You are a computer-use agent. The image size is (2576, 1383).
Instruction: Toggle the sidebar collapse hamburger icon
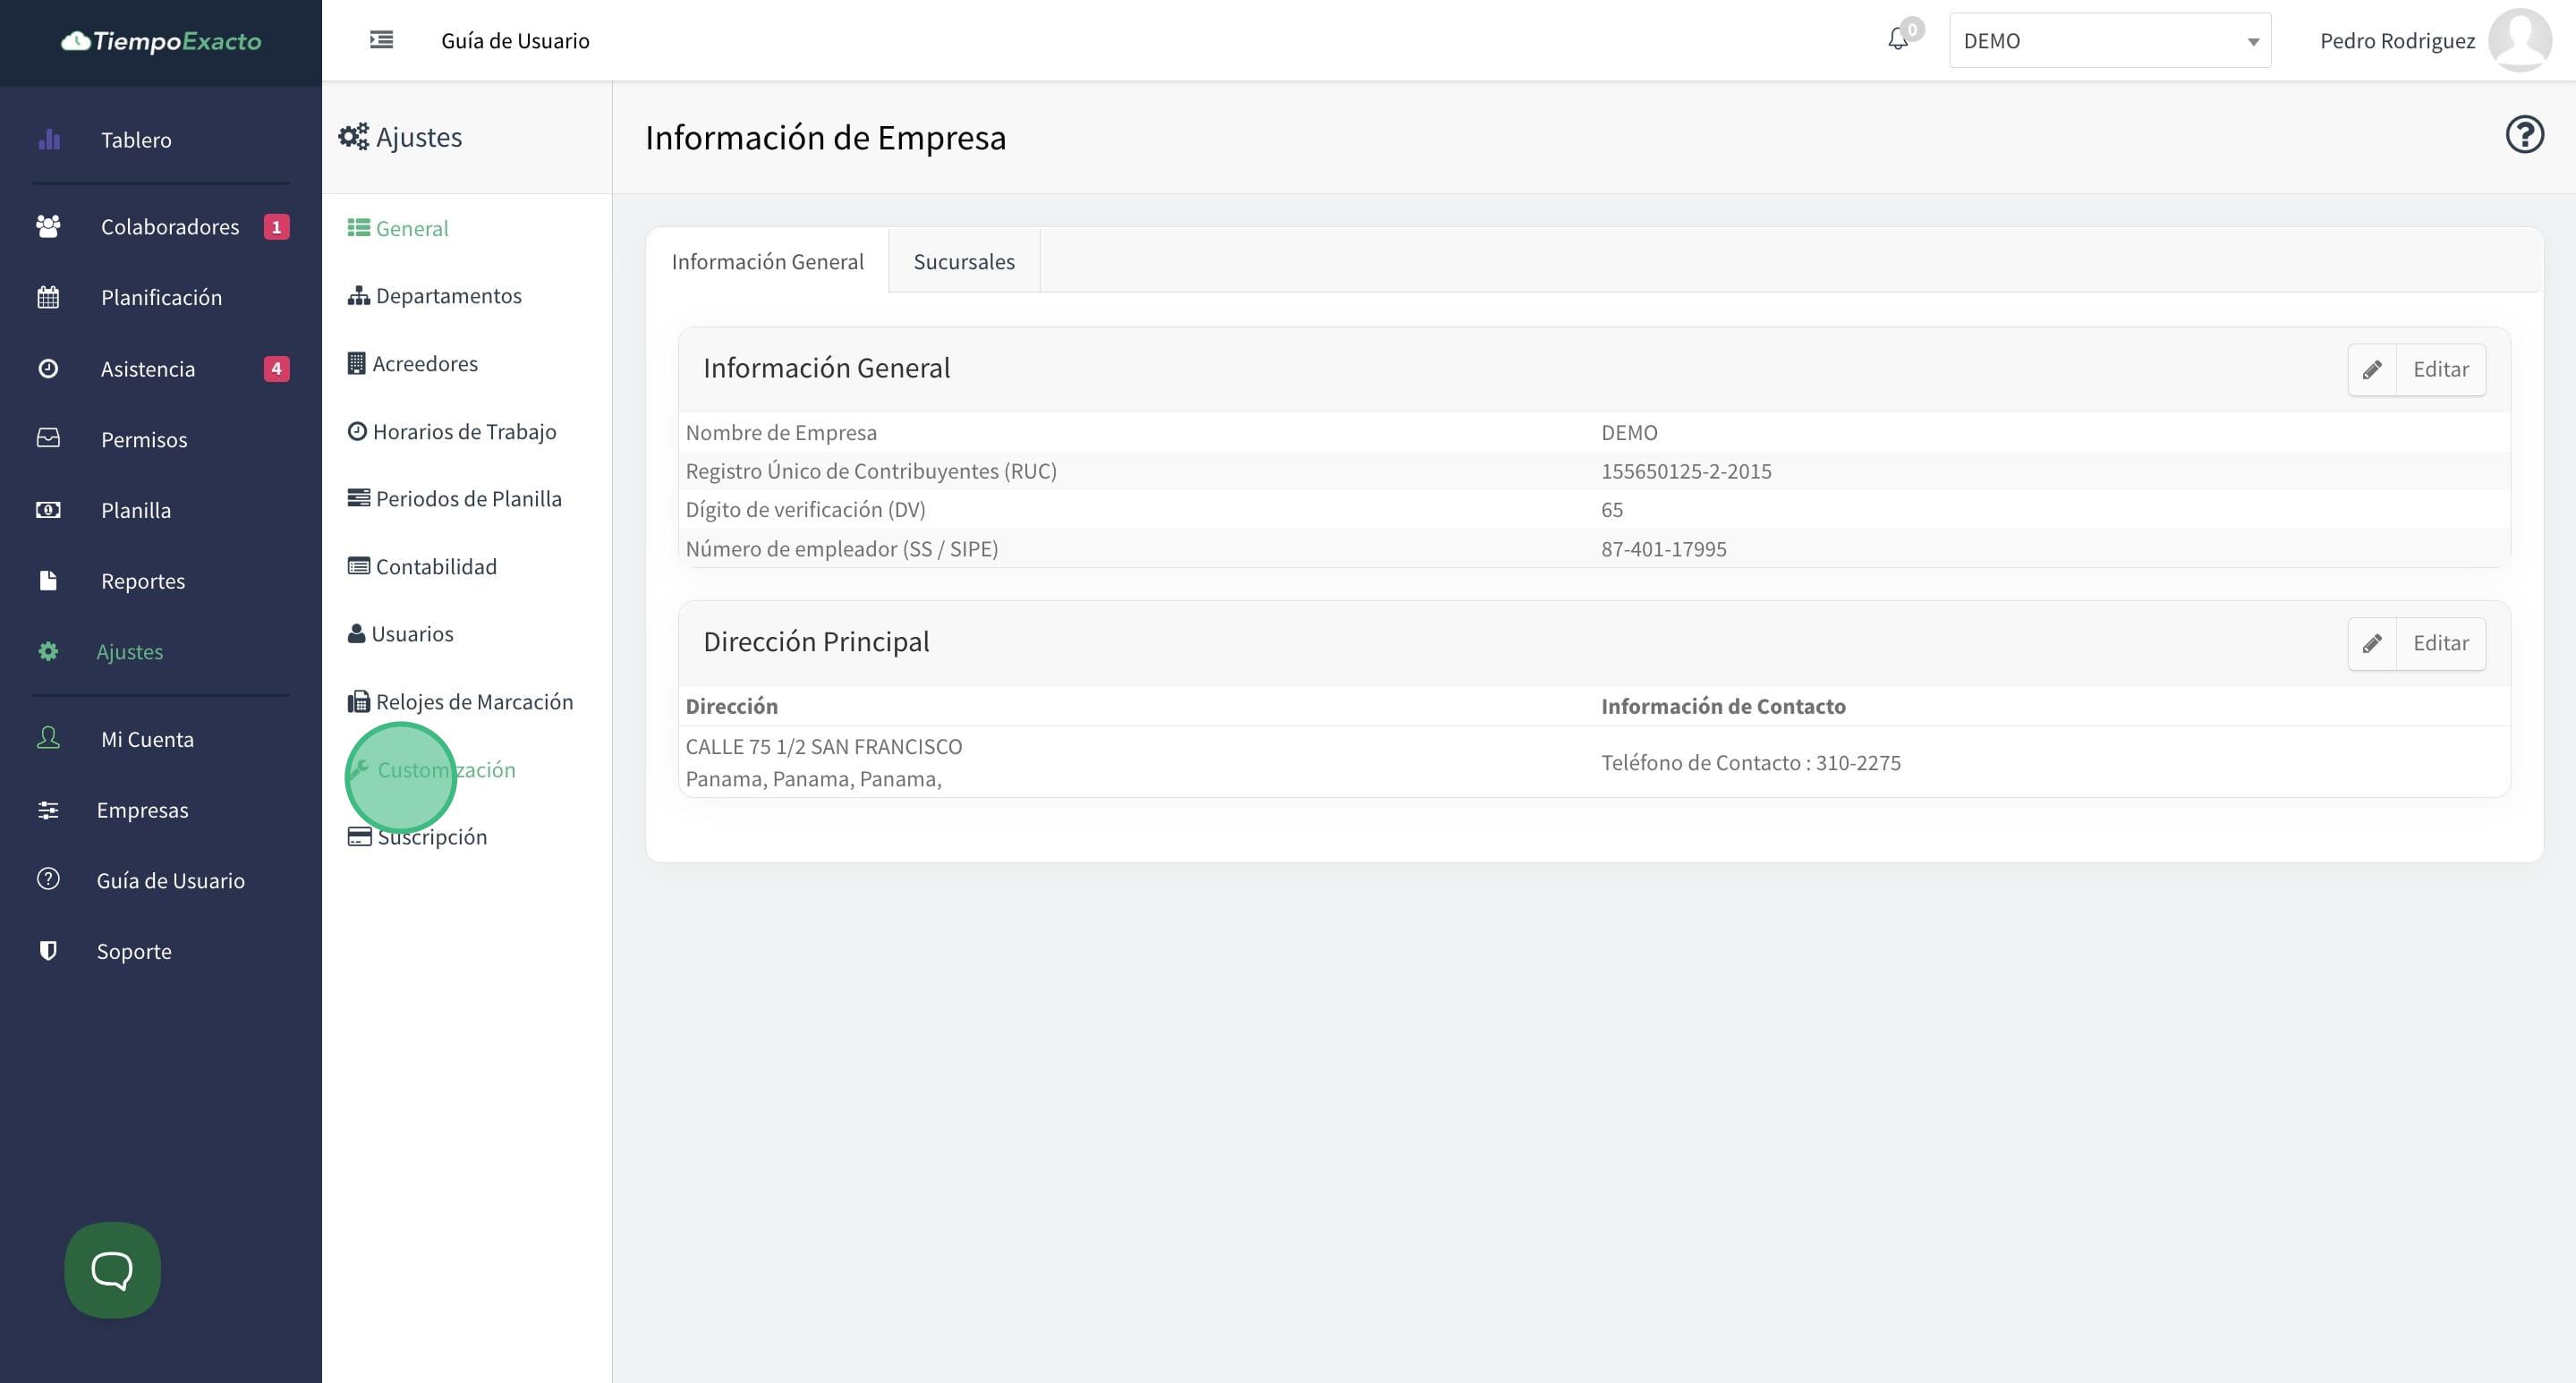pos(381,40)
